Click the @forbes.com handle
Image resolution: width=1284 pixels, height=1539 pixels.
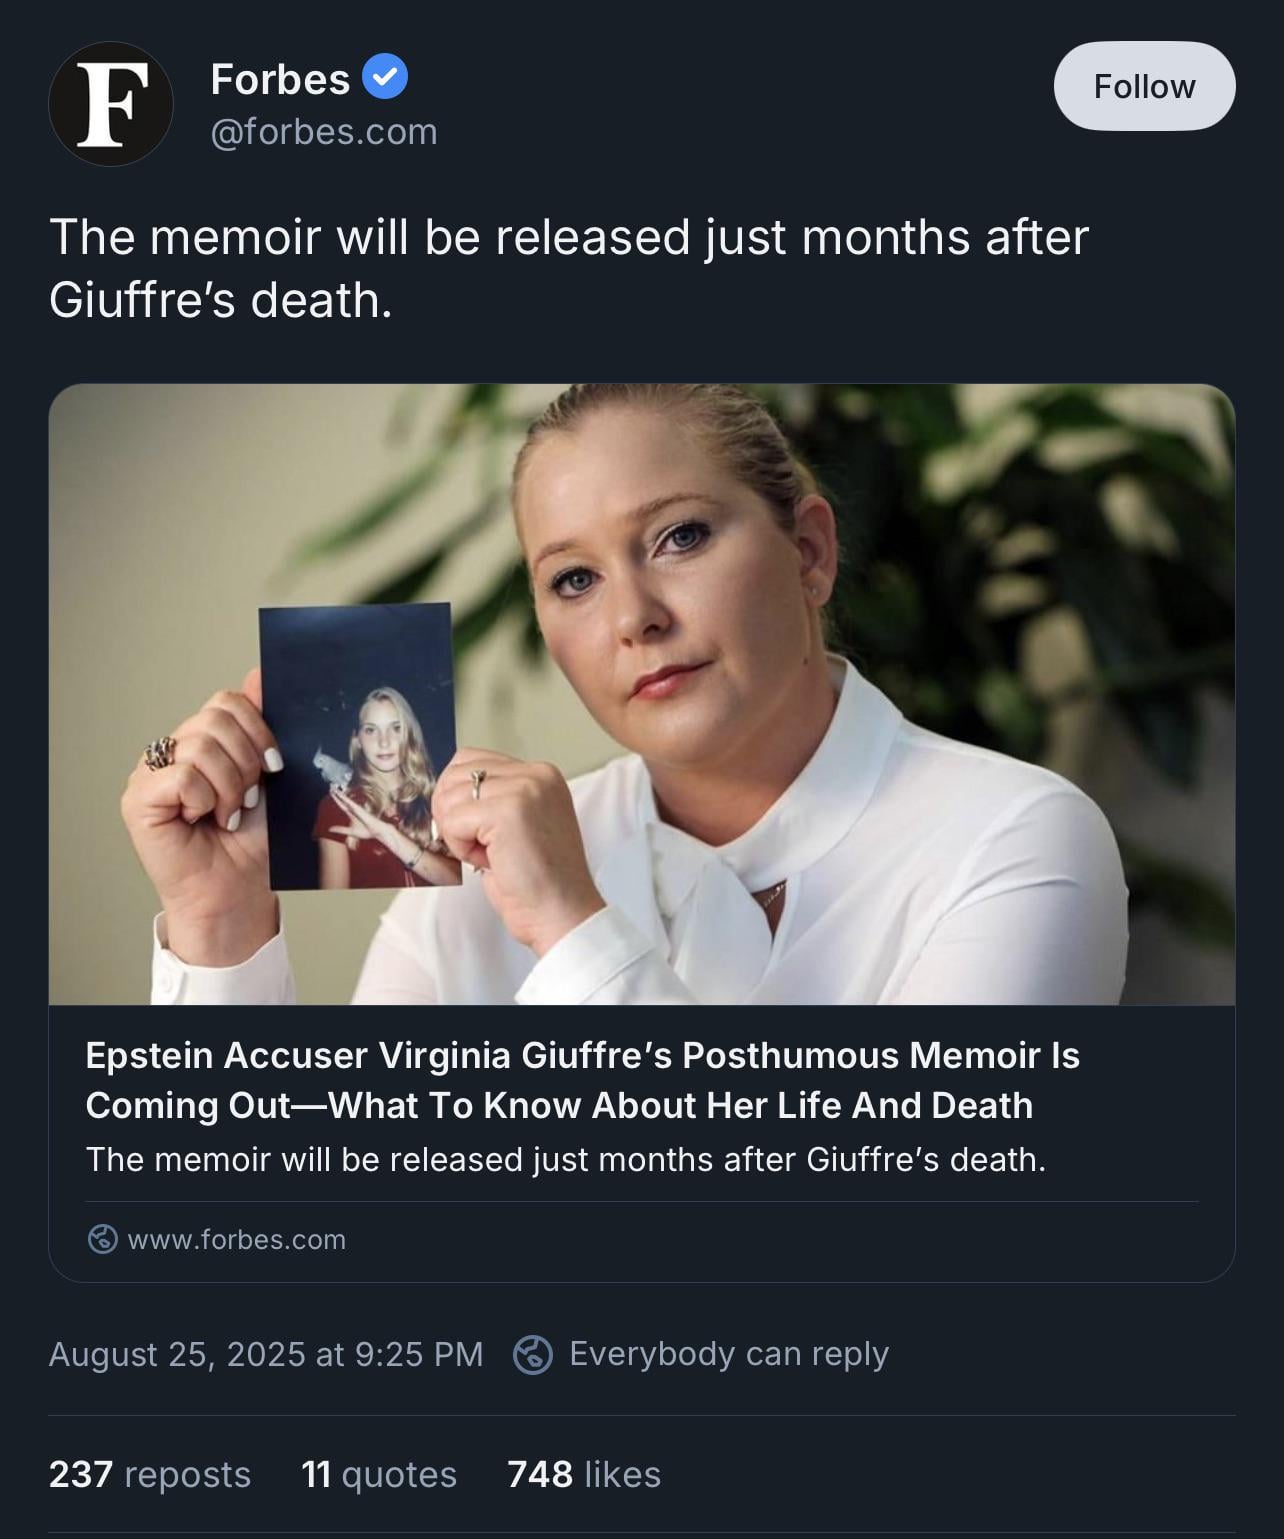pyautogui.click(x=324, y=132)
